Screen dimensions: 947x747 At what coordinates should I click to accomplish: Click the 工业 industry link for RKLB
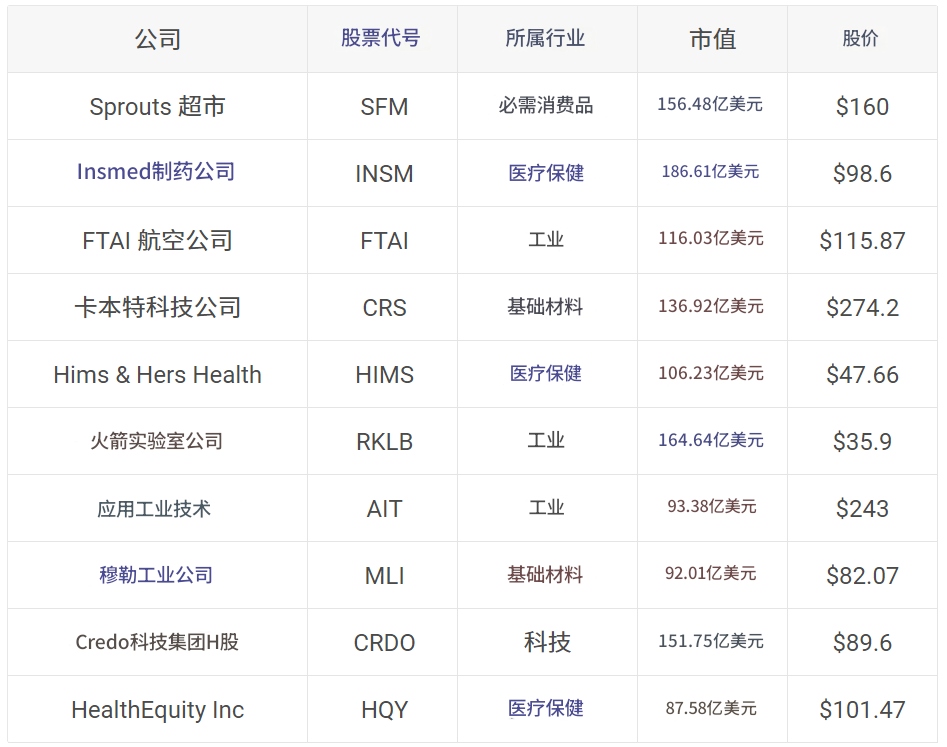pyautogui.click(x=544, y=441)
